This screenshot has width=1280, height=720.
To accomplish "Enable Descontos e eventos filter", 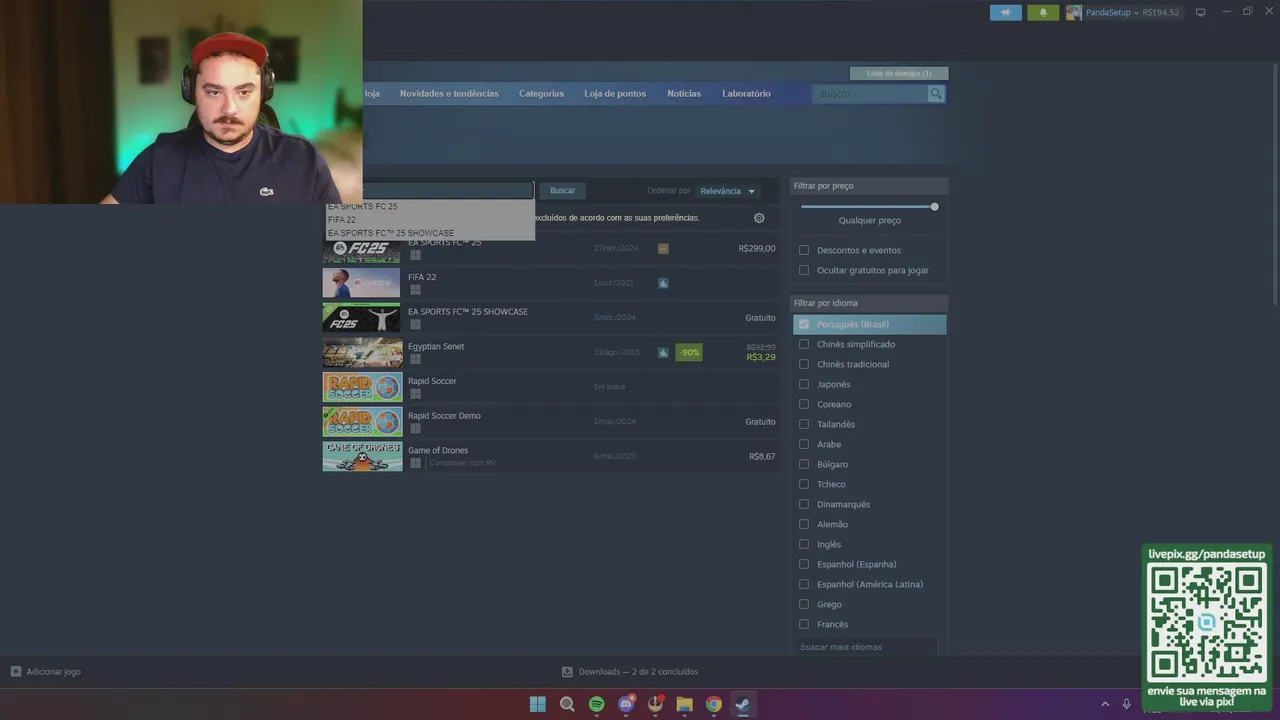I will [804, 250].
